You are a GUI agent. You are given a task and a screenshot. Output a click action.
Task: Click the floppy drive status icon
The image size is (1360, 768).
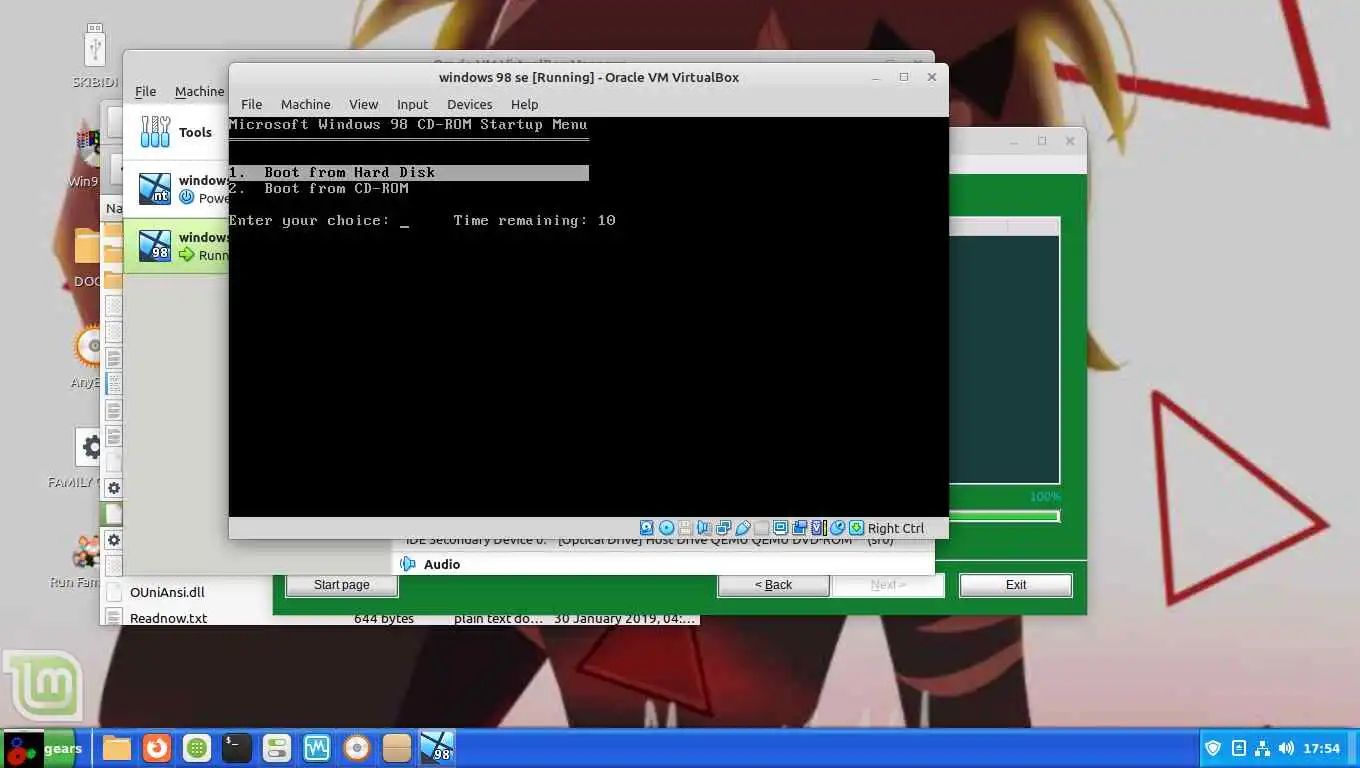[x=685, y=528]
